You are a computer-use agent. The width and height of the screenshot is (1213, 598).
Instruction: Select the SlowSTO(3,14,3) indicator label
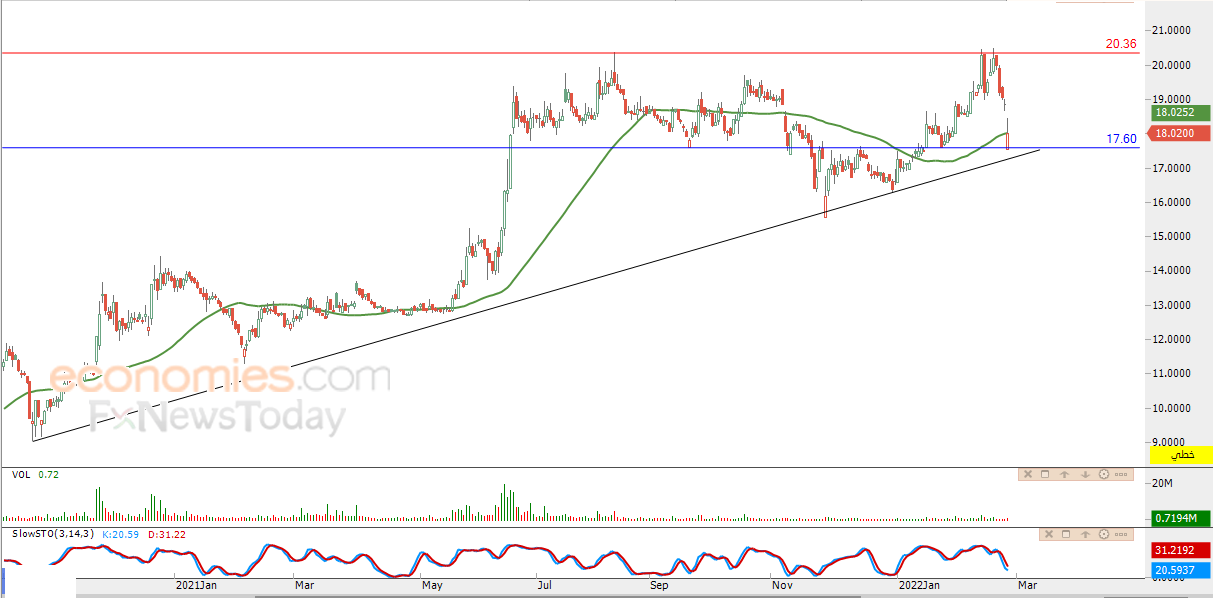pos(54,534)
